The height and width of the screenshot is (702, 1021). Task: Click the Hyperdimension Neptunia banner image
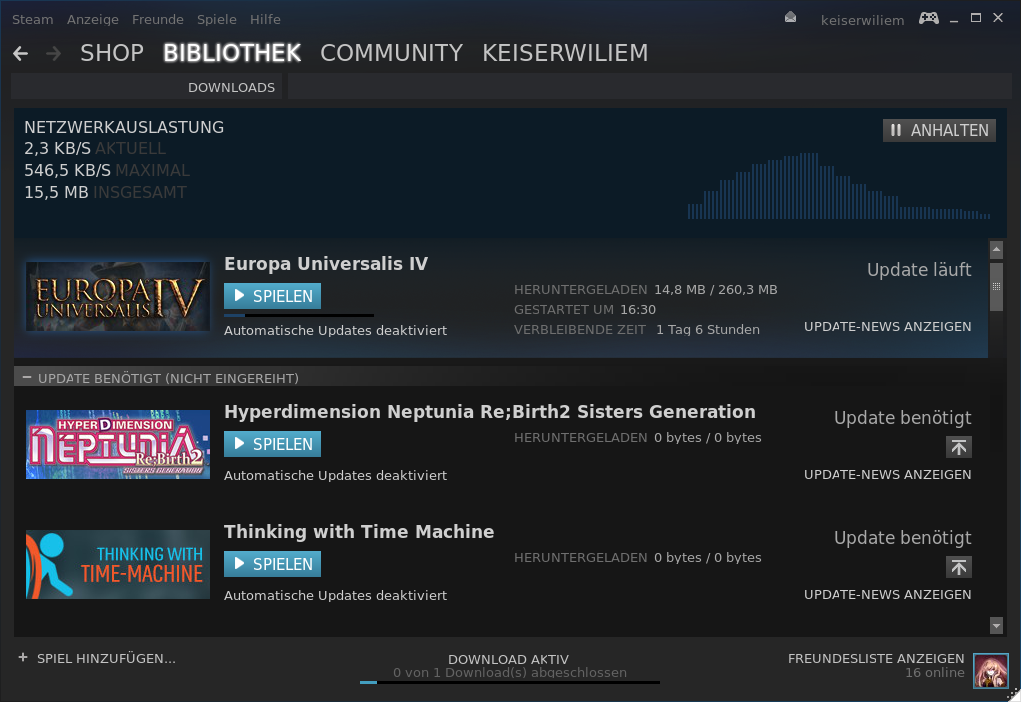(118, 444)
